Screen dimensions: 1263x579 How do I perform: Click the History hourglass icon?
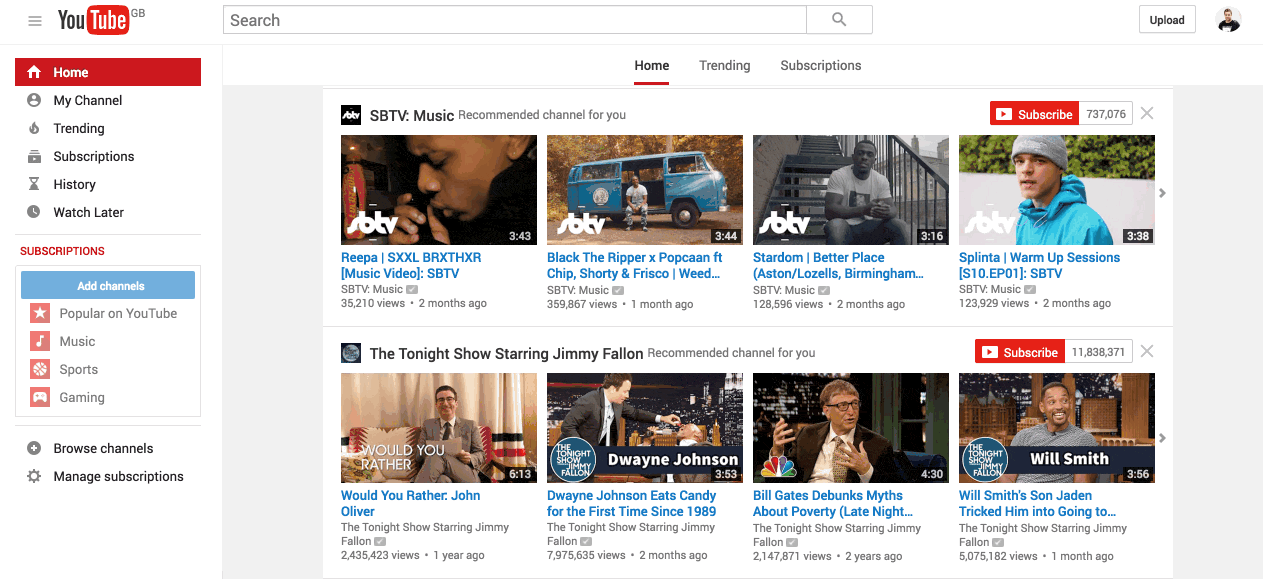(x=34, y=184)
